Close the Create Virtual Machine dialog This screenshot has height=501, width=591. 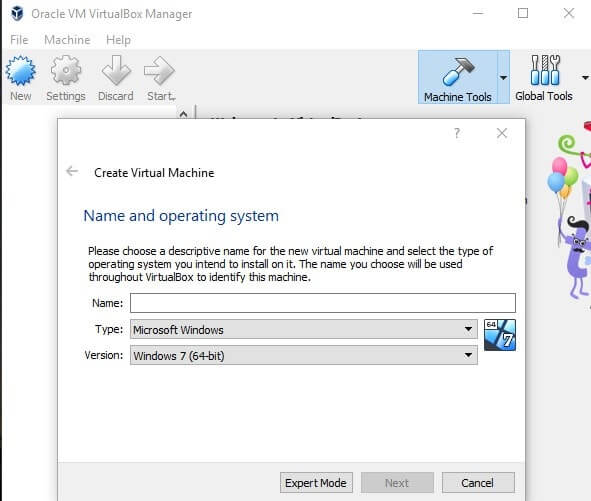tap(502, 133)
